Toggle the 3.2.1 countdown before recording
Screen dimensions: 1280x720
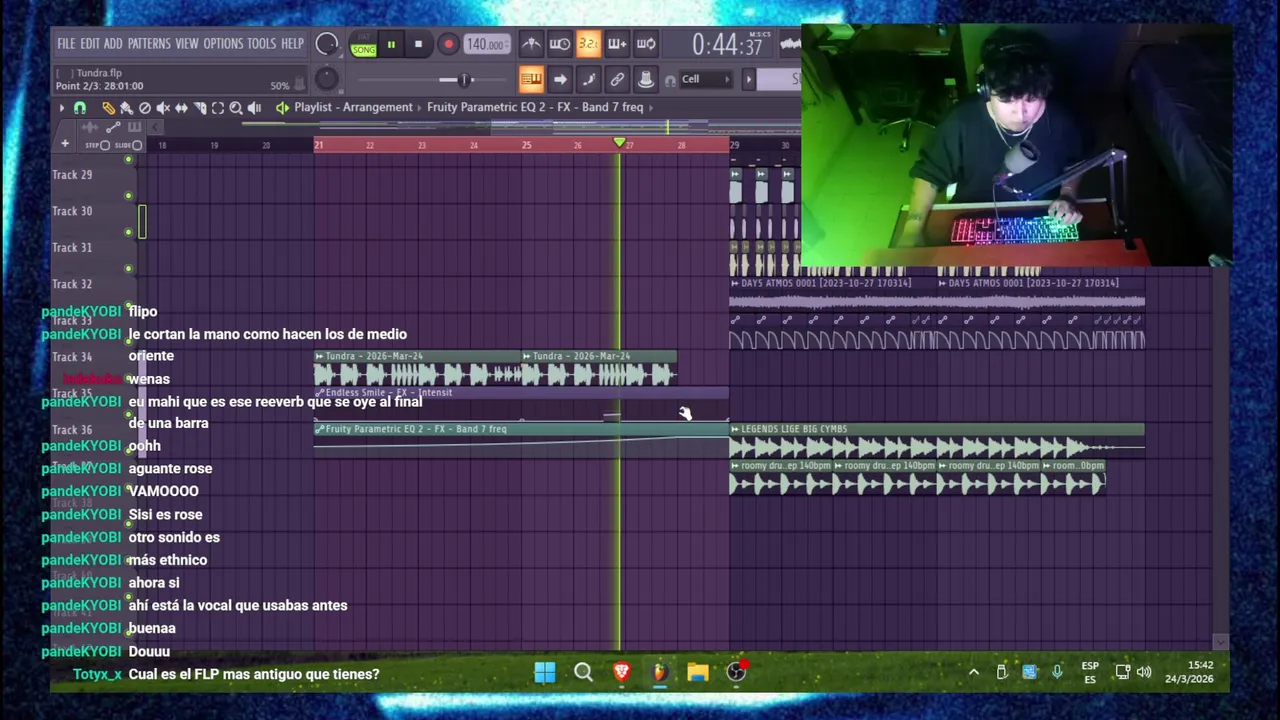pos(588,44)
